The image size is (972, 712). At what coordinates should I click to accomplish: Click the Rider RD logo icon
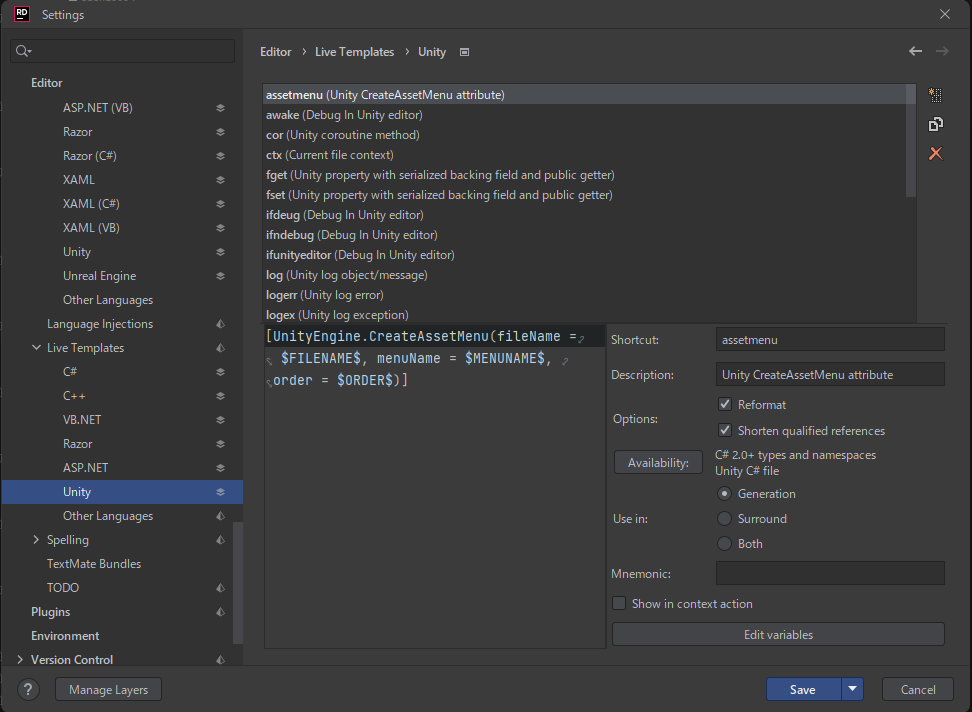pyautogui.click(x=22, y=14)
